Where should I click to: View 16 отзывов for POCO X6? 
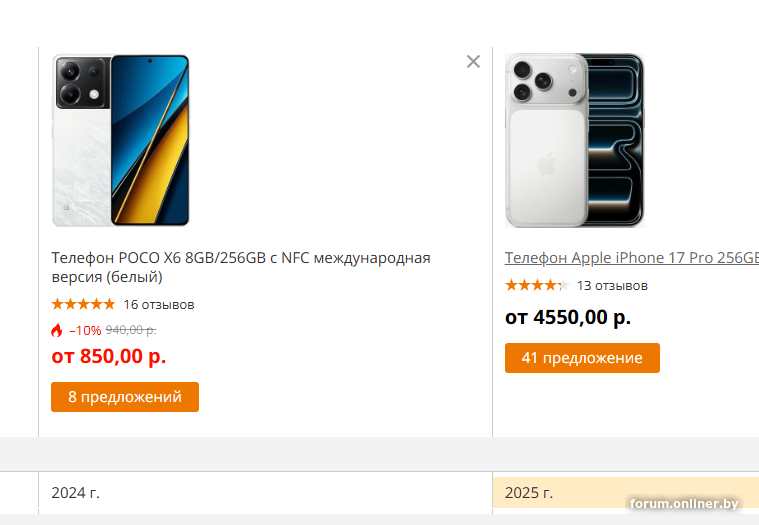tap(159, 304)
